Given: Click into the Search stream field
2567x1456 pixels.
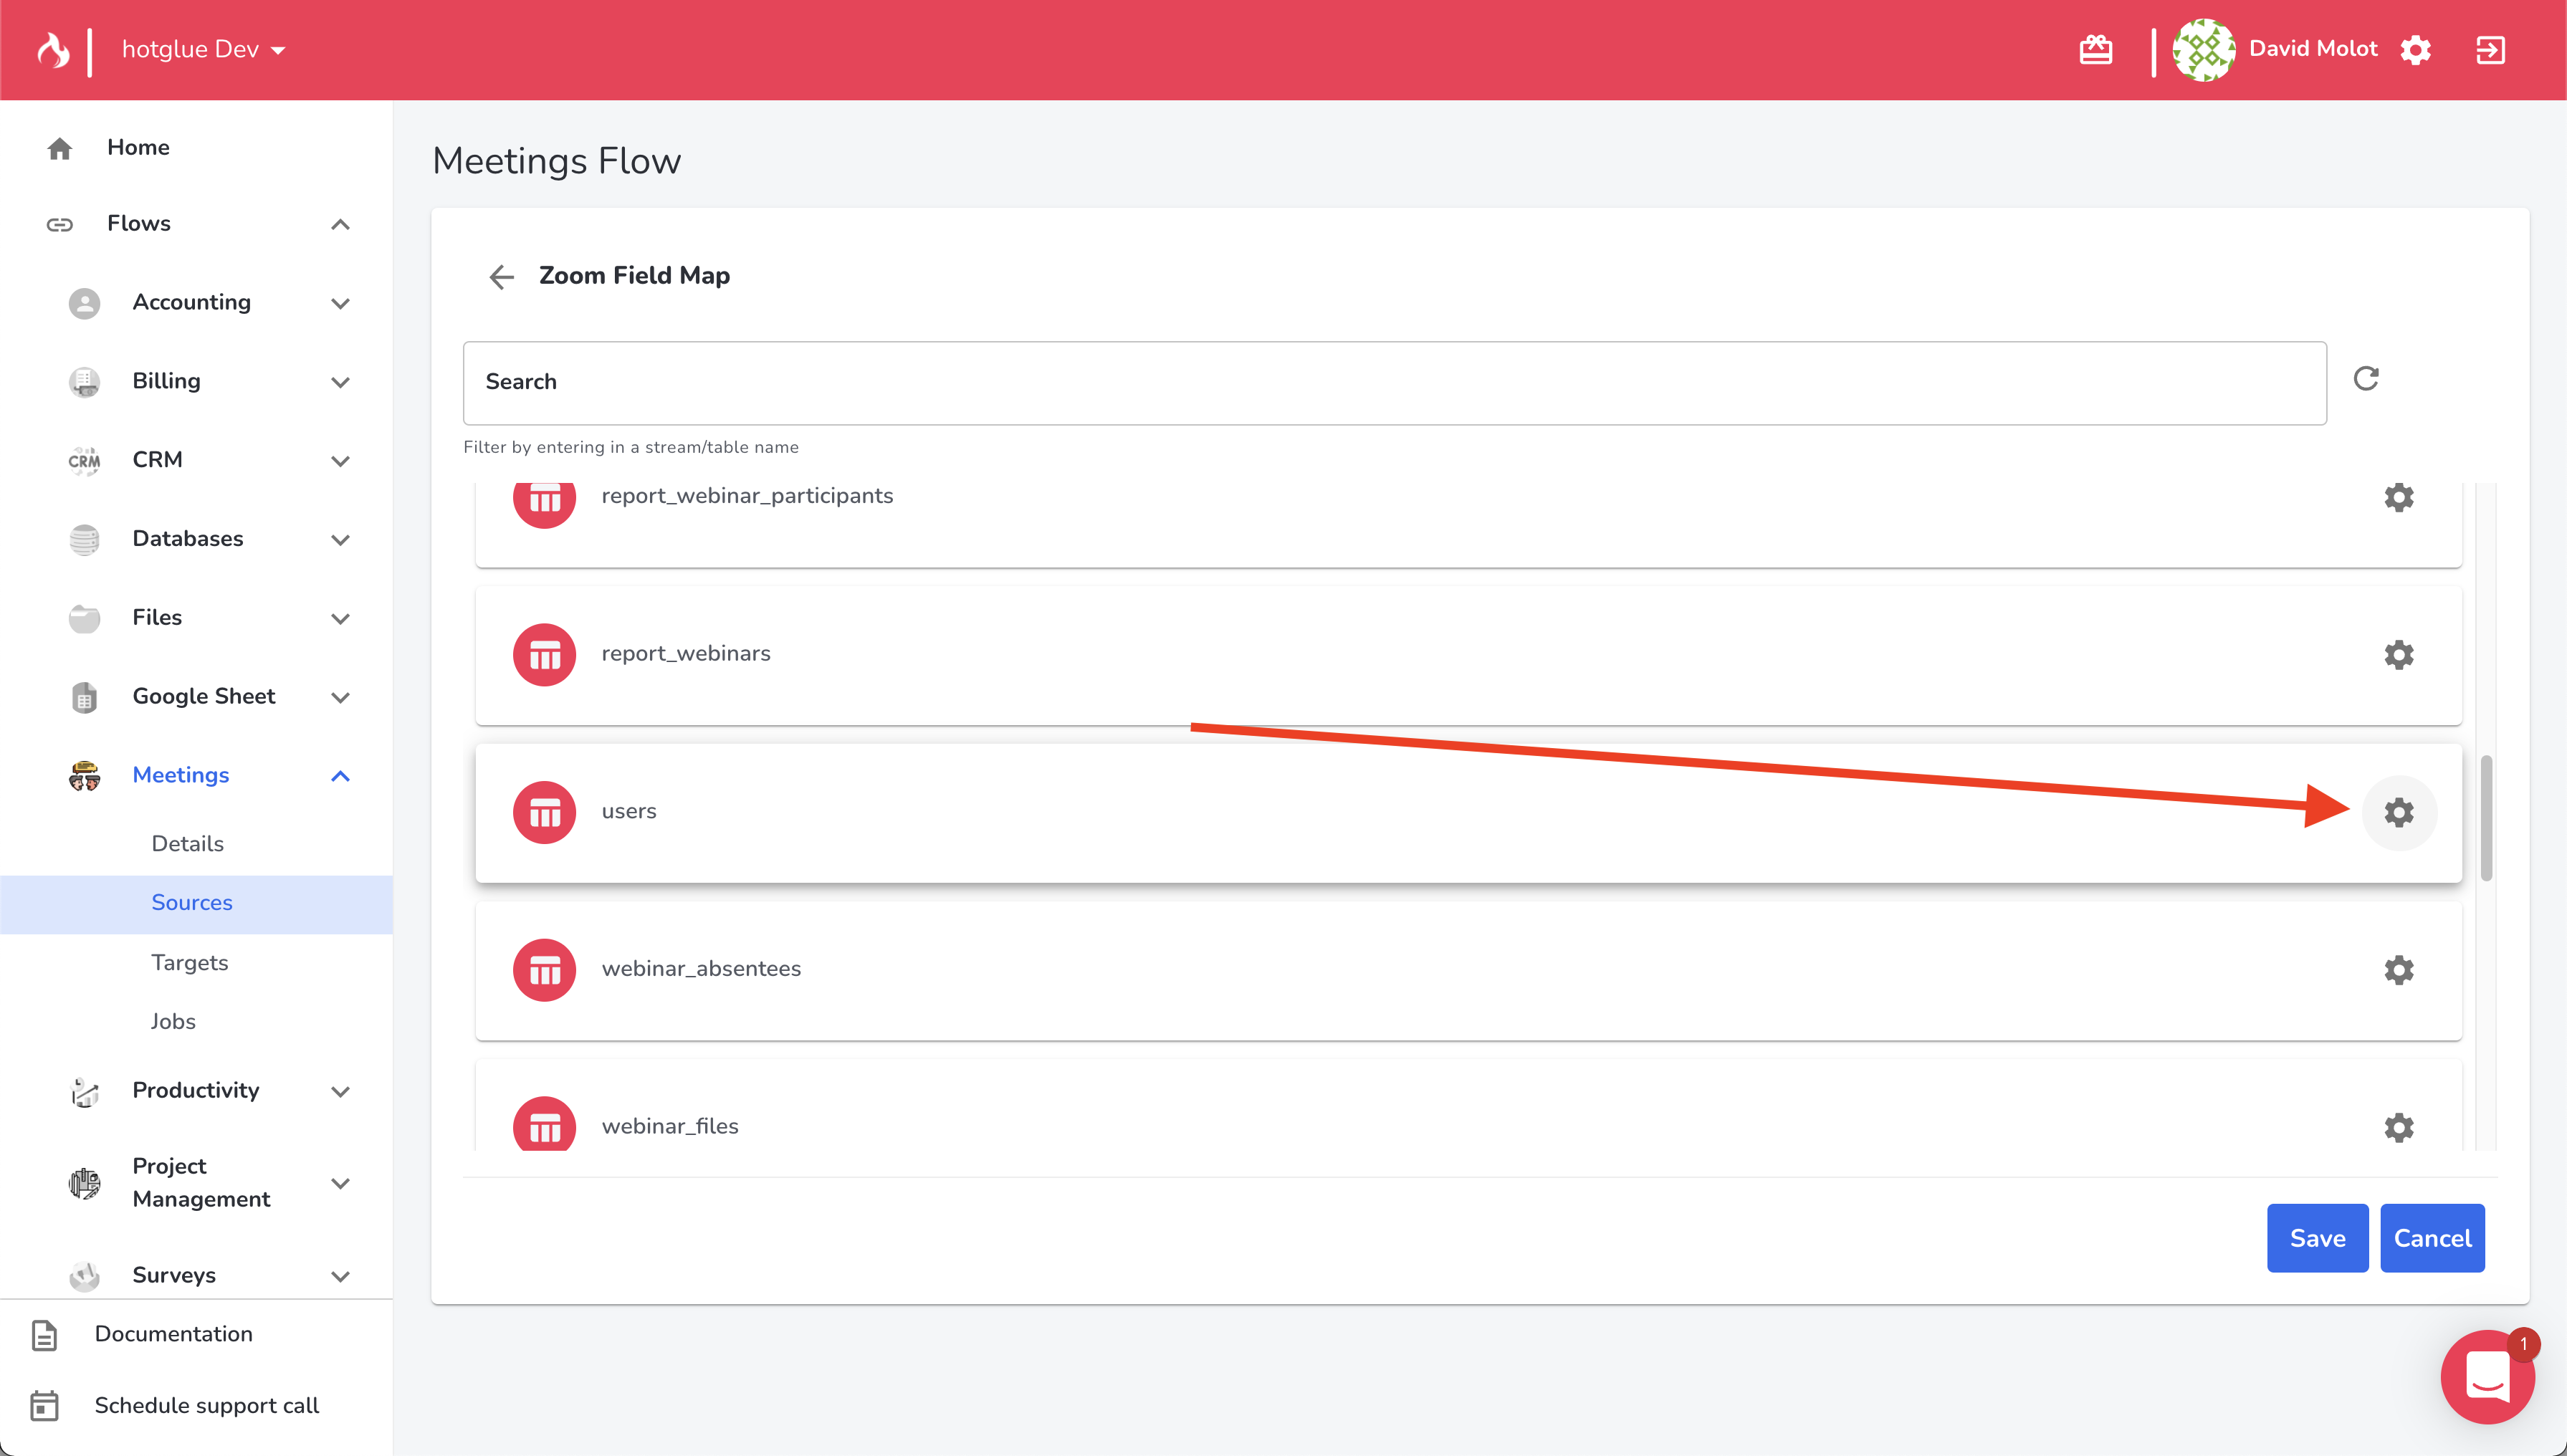Looking at the screenshot, I should coord(1394,383).
